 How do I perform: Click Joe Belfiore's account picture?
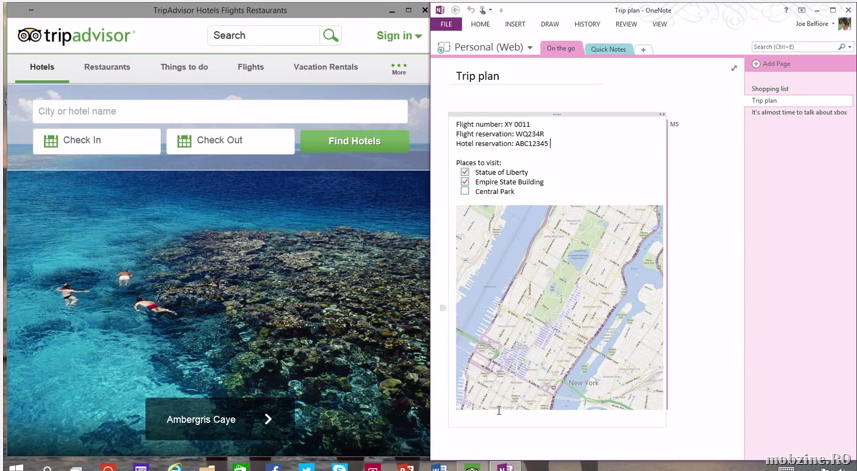[x=844, y=24]
